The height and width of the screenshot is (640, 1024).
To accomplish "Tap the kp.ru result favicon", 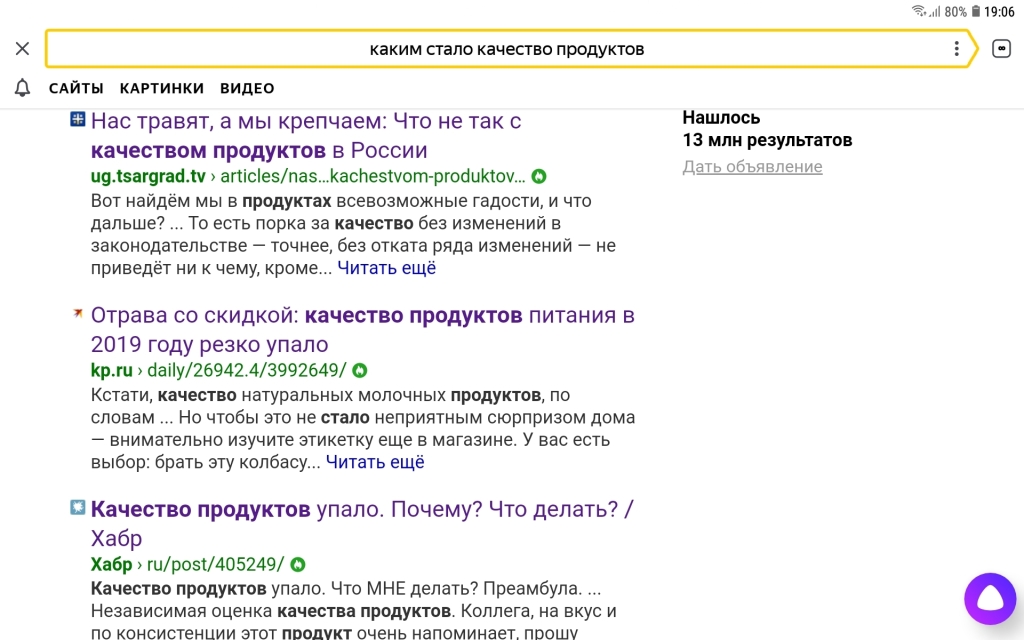I will (x=77, y=314).
